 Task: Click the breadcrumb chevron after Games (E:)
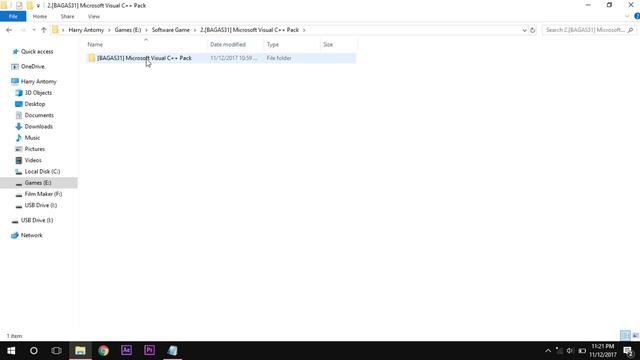click(147, 30)
